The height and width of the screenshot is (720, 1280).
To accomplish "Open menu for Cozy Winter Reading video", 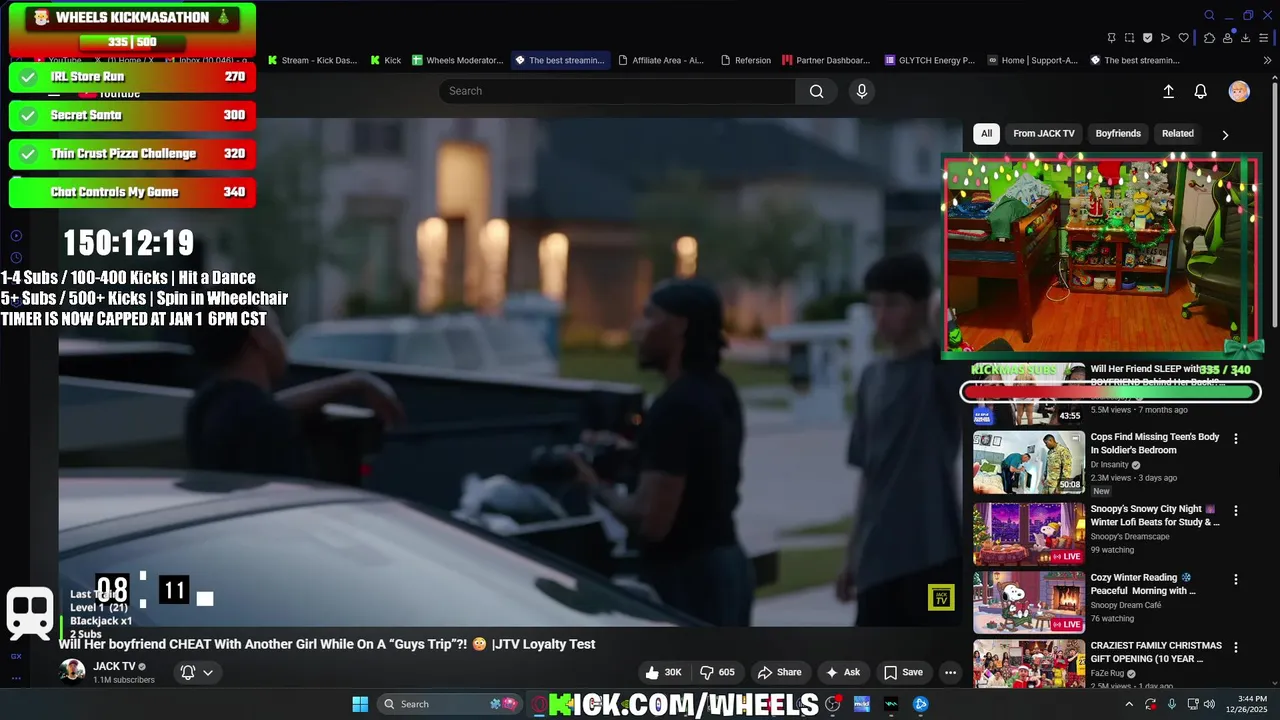I will [1236, 579].
